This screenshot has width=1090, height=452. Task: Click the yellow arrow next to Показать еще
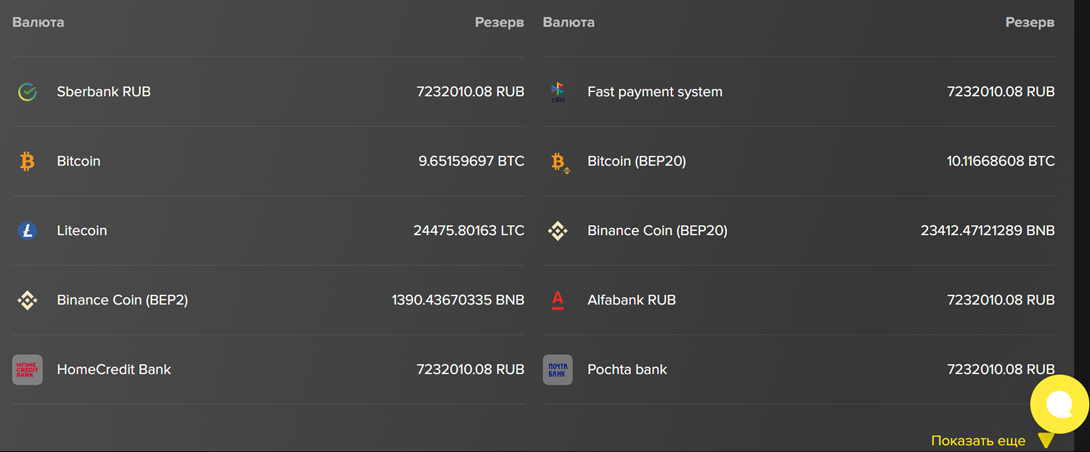[x=1045, y=441]
